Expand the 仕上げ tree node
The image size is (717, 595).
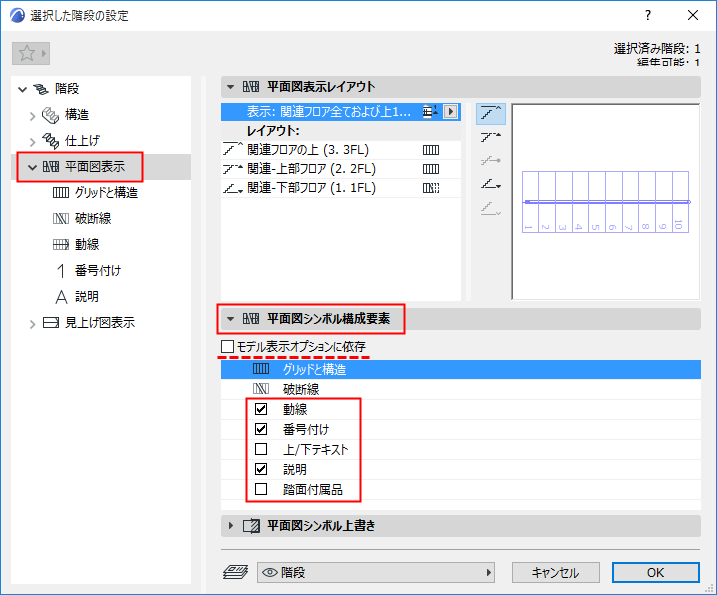pyautogui.click(x=32, y=142)
